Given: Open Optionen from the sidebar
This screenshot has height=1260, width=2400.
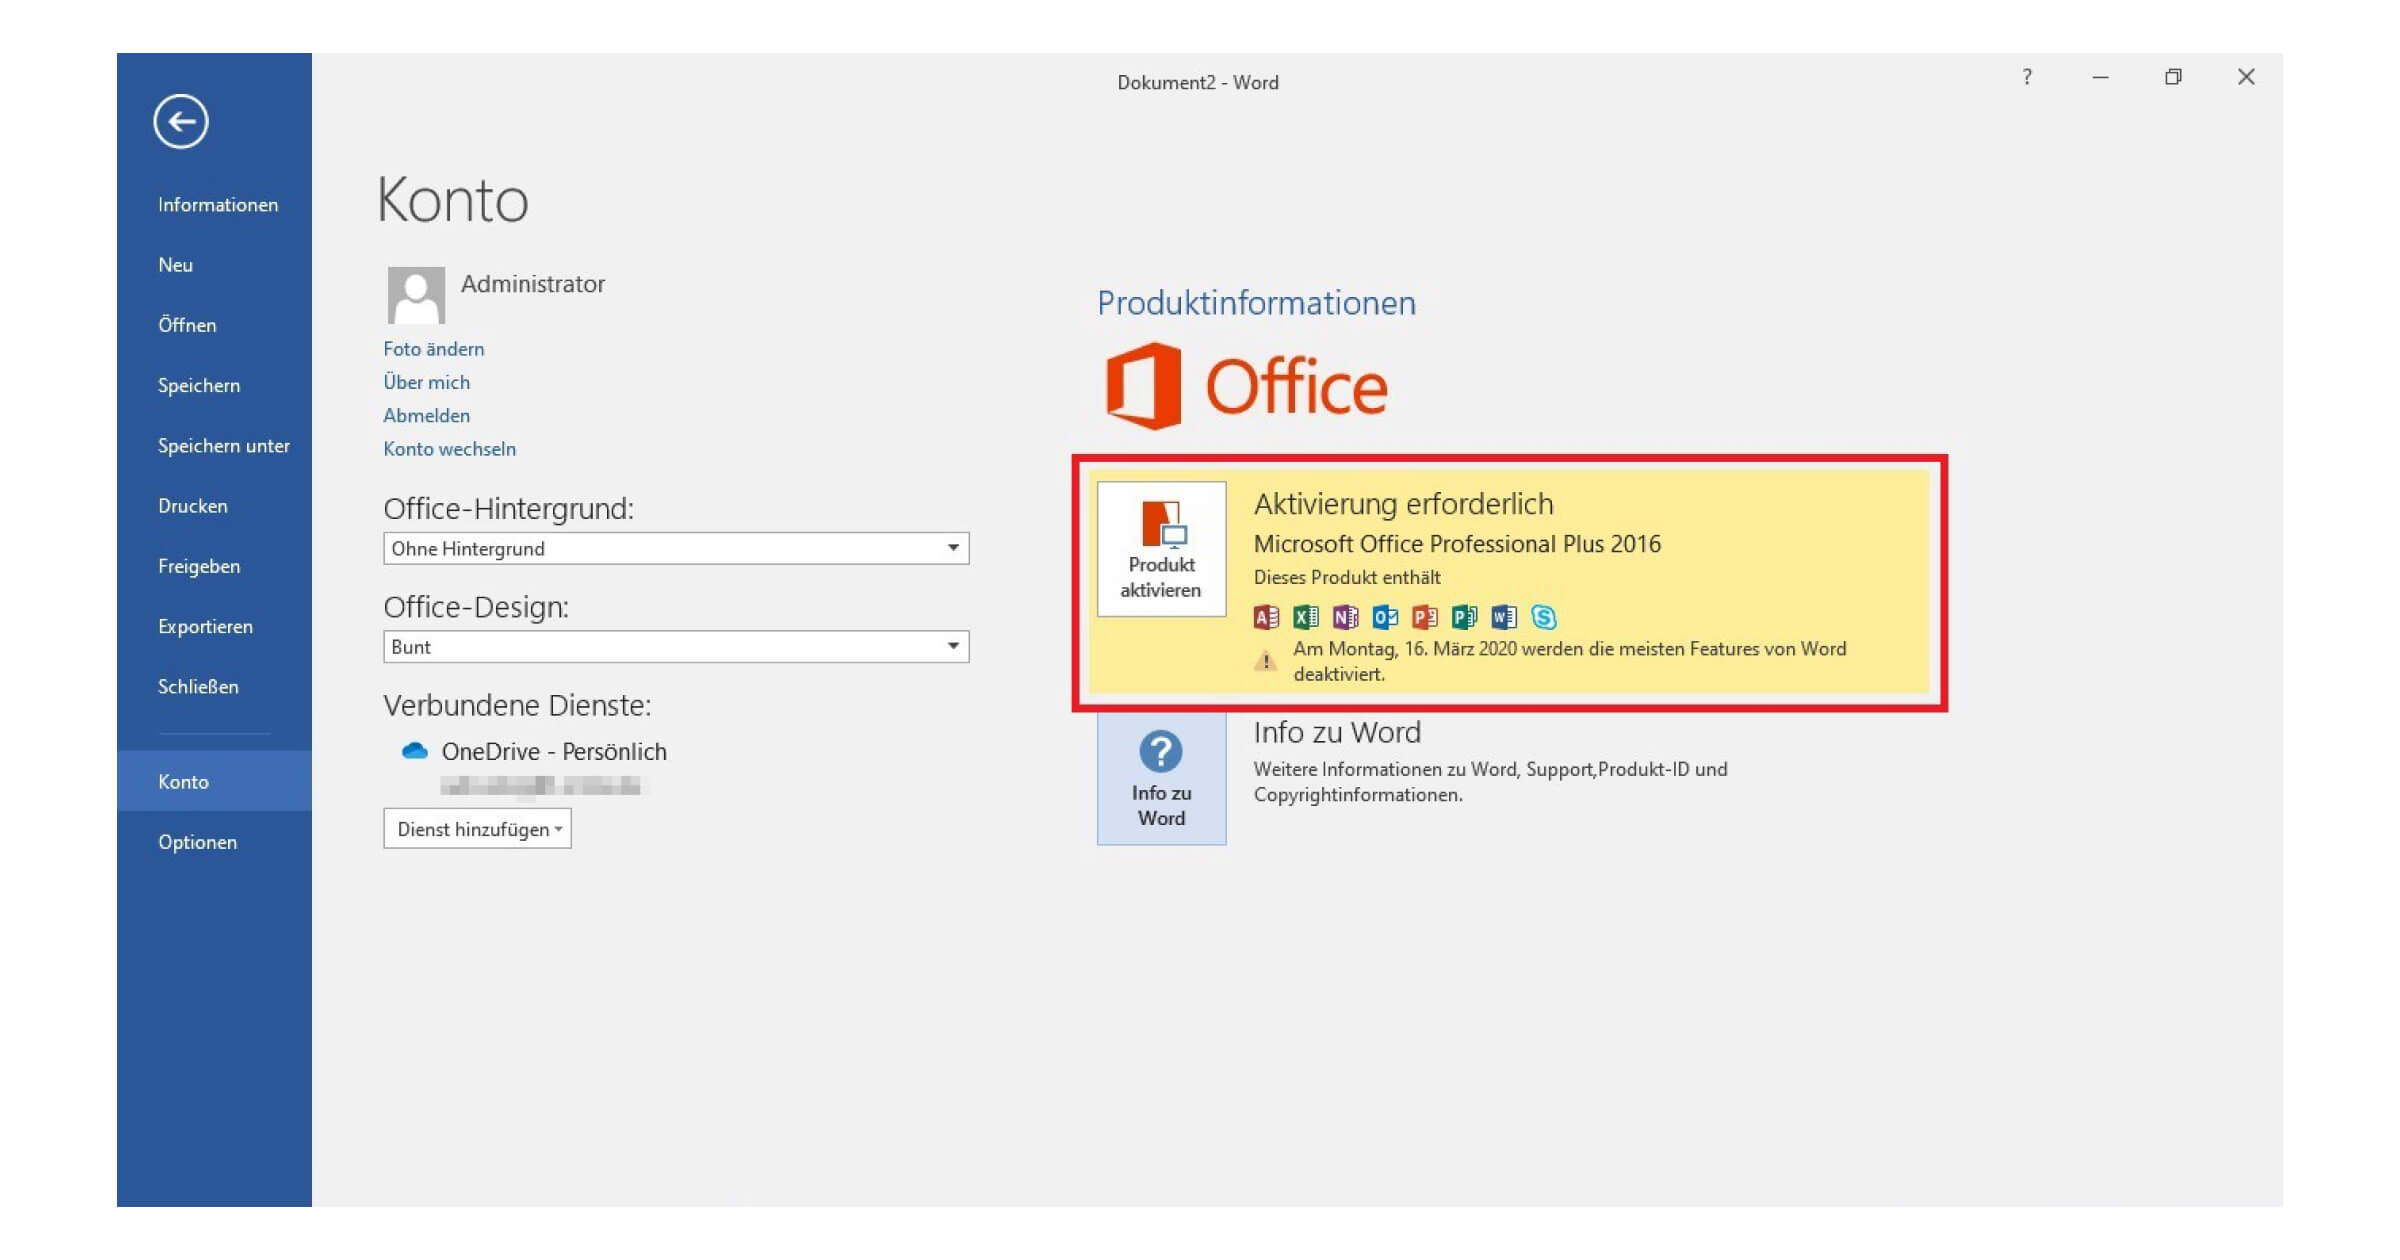Looking at the screenshot, I should [x=197, y=842].
